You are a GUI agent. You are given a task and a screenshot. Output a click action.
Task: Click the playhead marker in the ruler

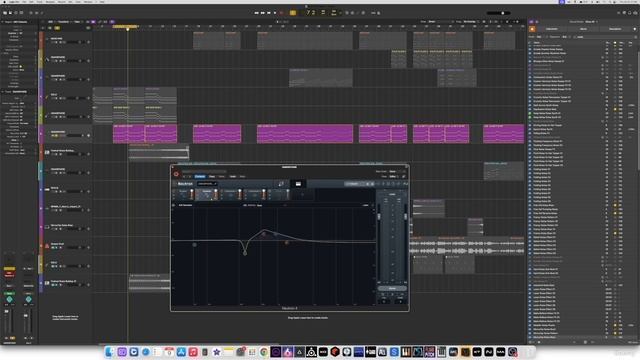tap(127, 29)
